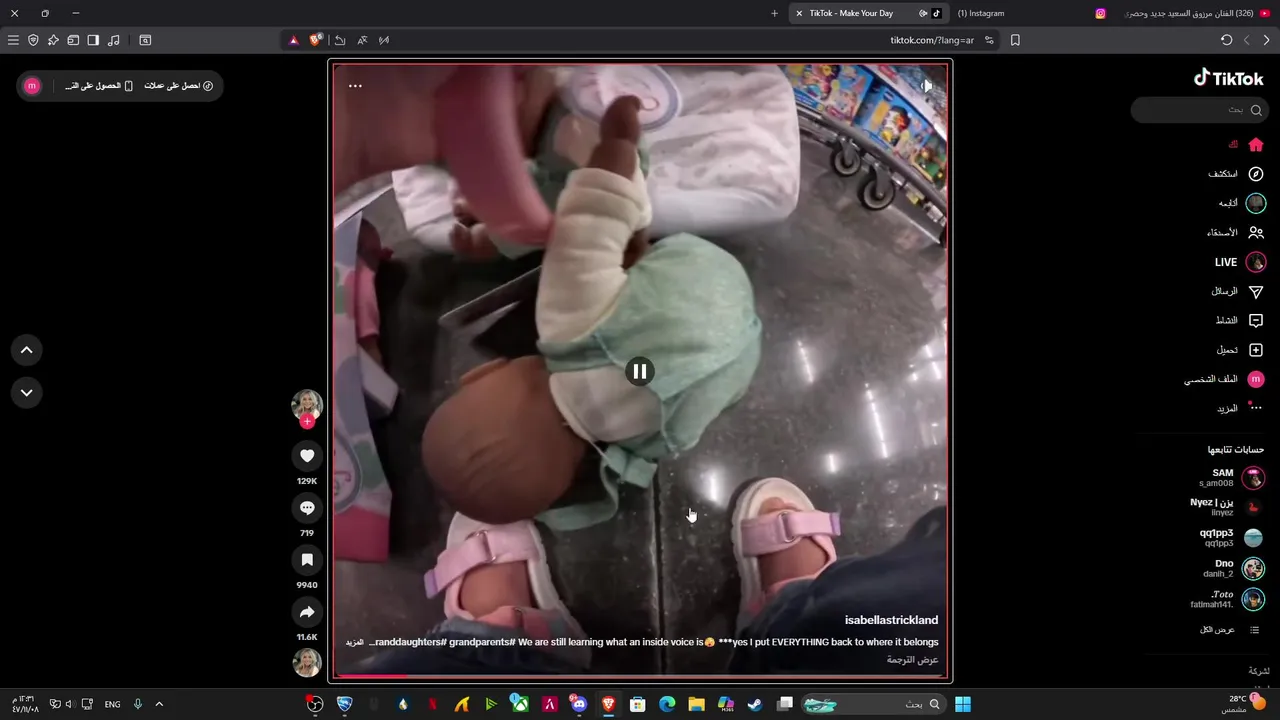Open the LIVE section
The image size is (1280, 720).
click(1240, 262)
